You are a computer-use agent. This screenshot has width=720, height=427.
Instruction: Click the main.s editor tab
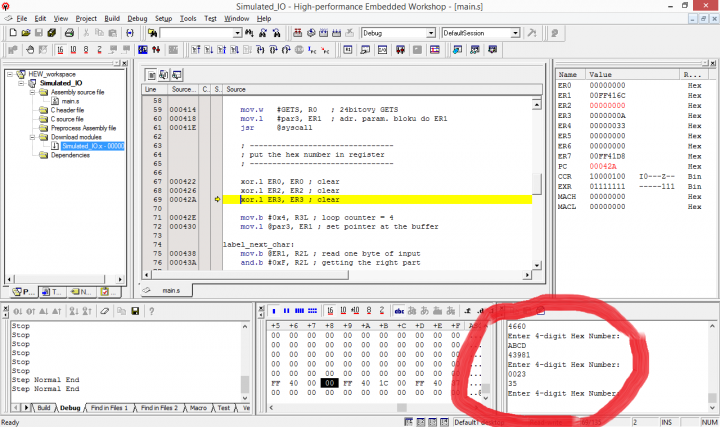point(171,290)
